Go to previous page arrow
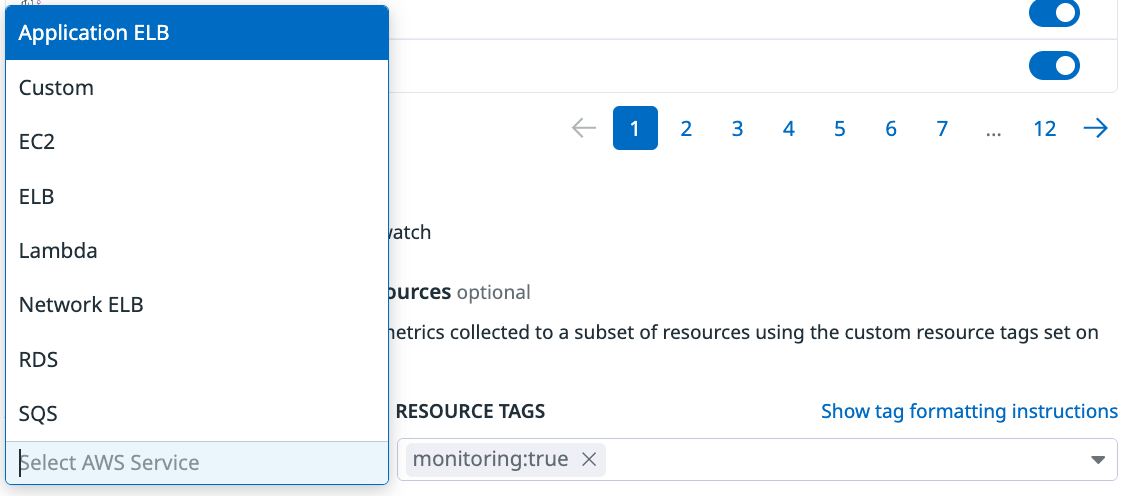1126x496 pixels. [584, 128]
